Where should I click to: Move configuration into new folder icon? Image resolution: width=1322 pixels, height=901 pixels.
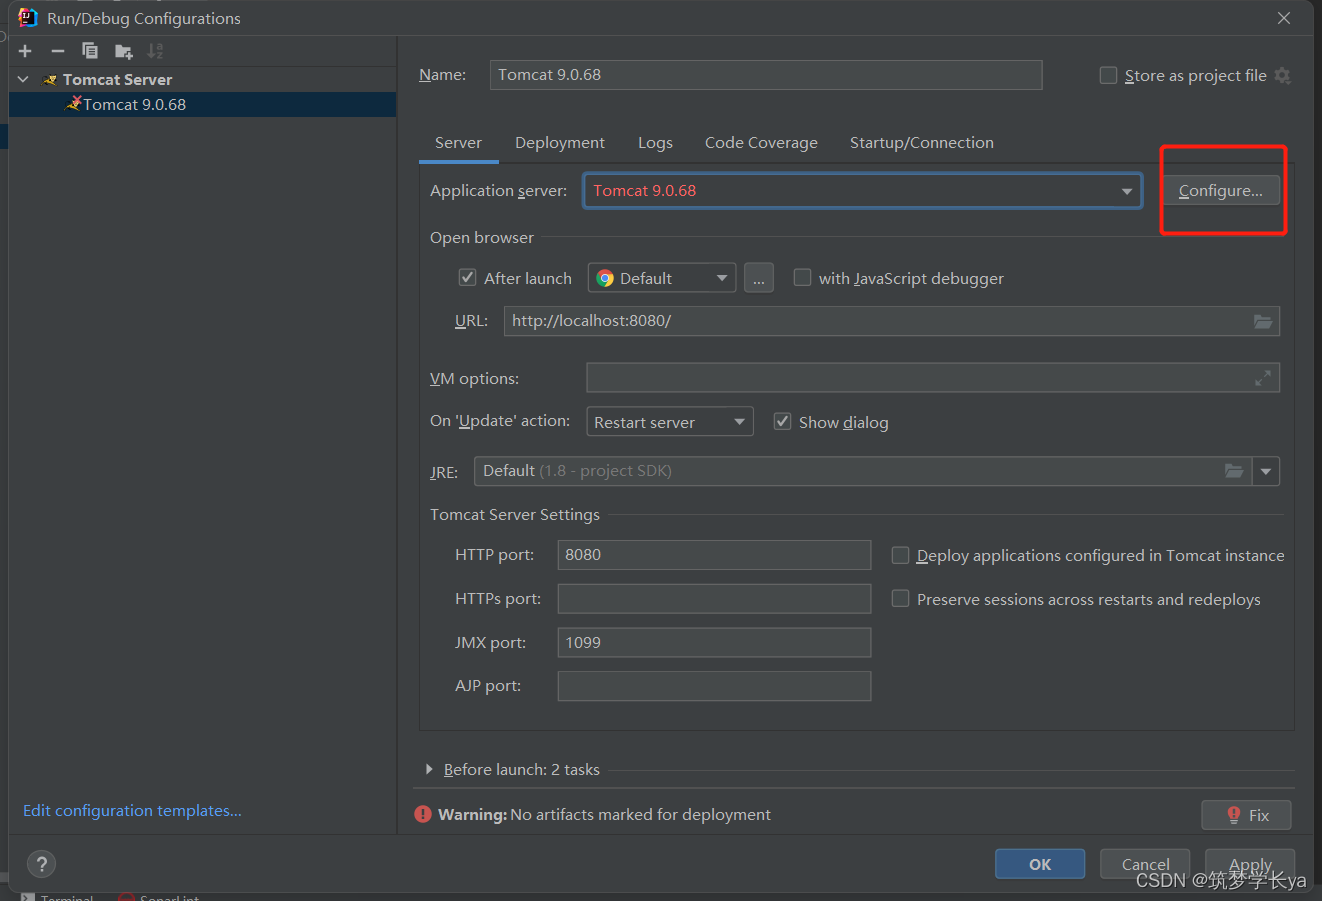pos(123,51)
